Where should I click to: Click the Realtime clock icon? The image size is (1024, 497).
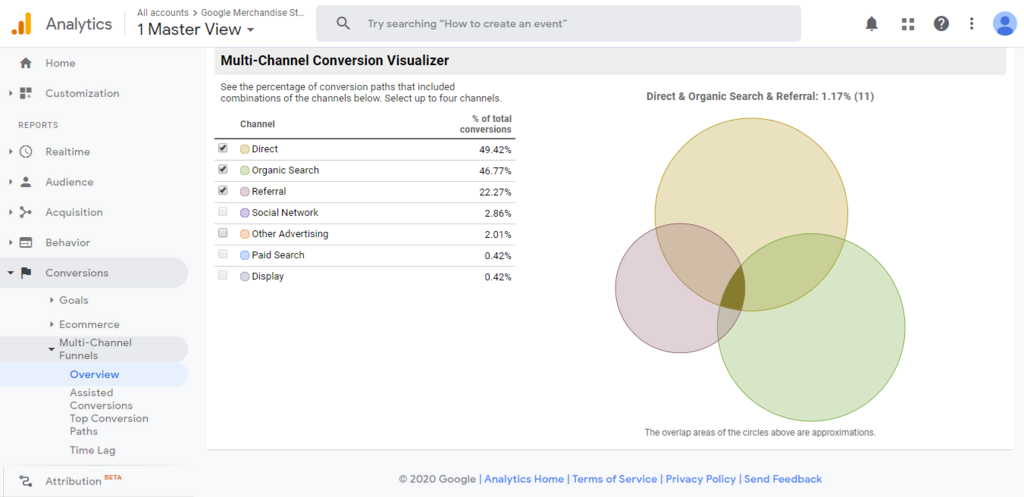[x=26, y=152]
